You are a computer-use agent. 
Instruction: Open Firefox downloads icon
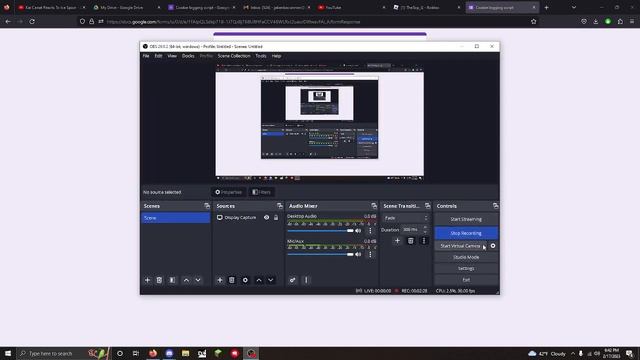point(596,22)
